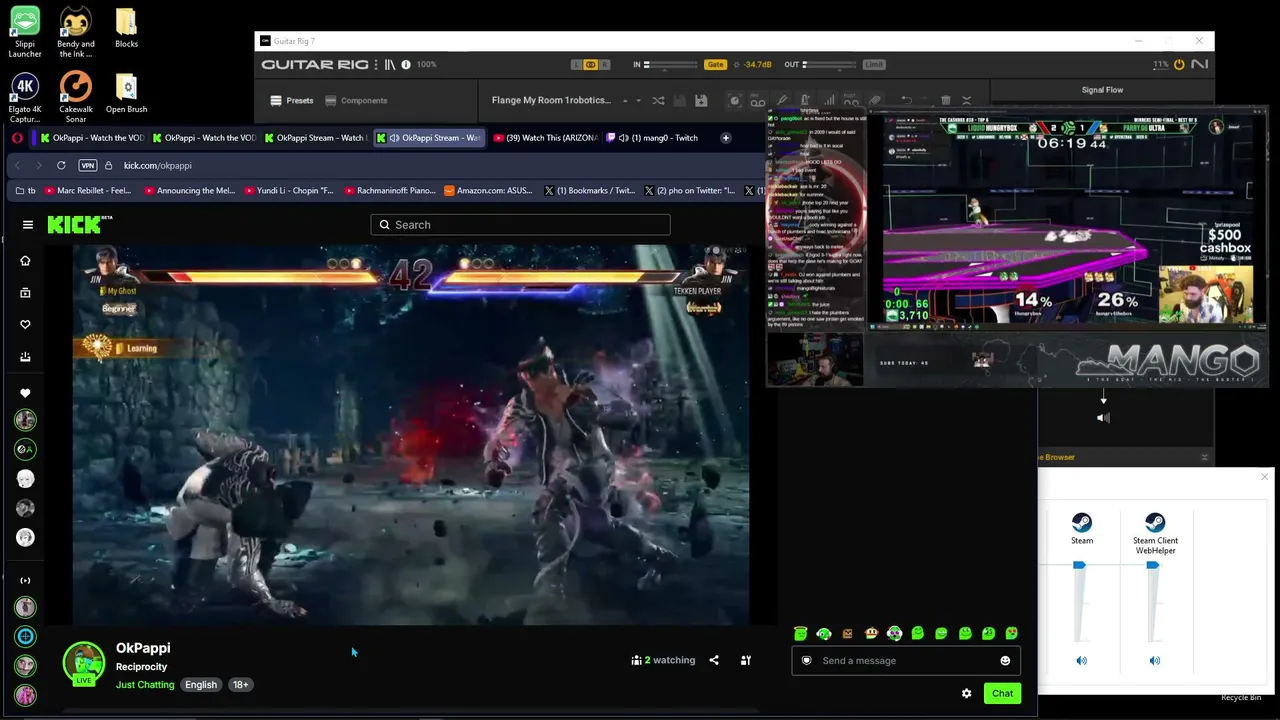Go to Kick home in sidebar
Screen dimensions: 1280x720
26,261
